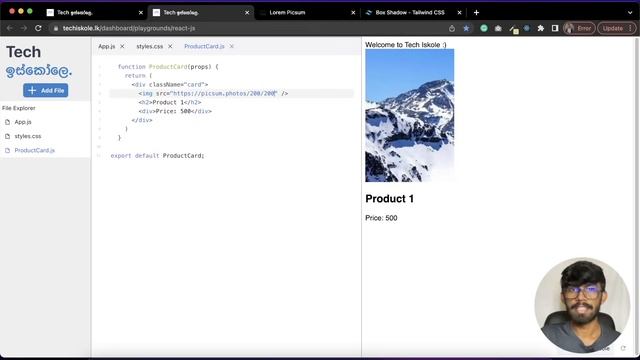This screenshot has width=640, height=360.
Task: Close the Lorem Picsum browser tab
Action: pos(353,13)
